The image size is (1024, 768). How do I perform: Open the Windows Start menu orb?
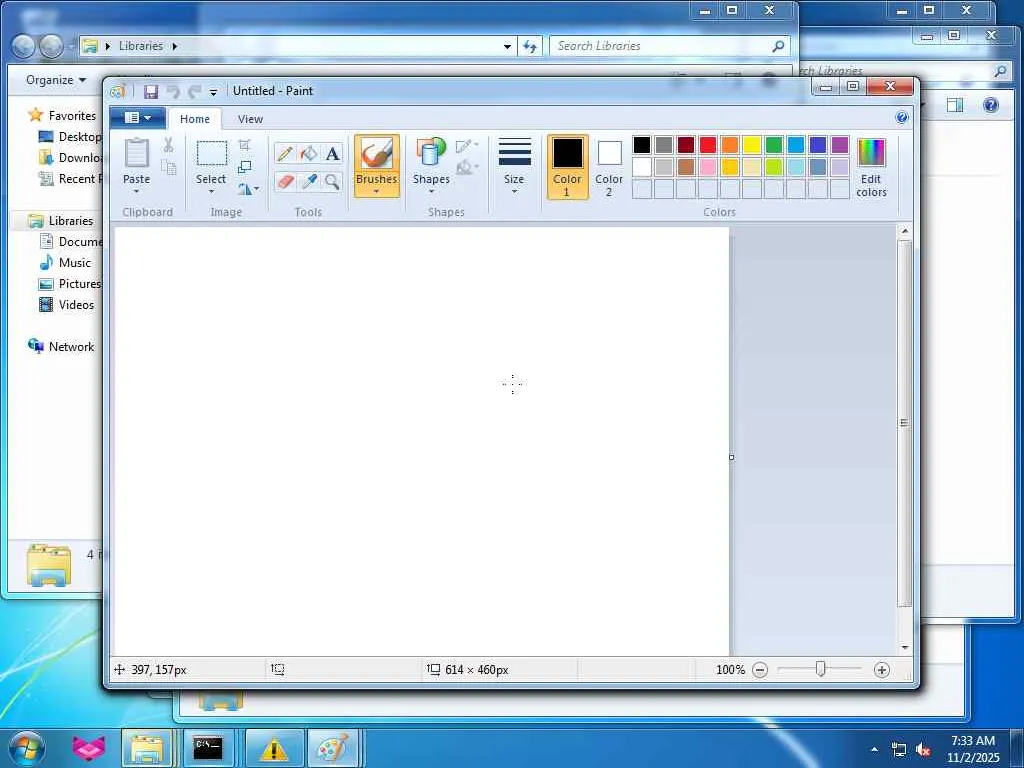[26, 748]
